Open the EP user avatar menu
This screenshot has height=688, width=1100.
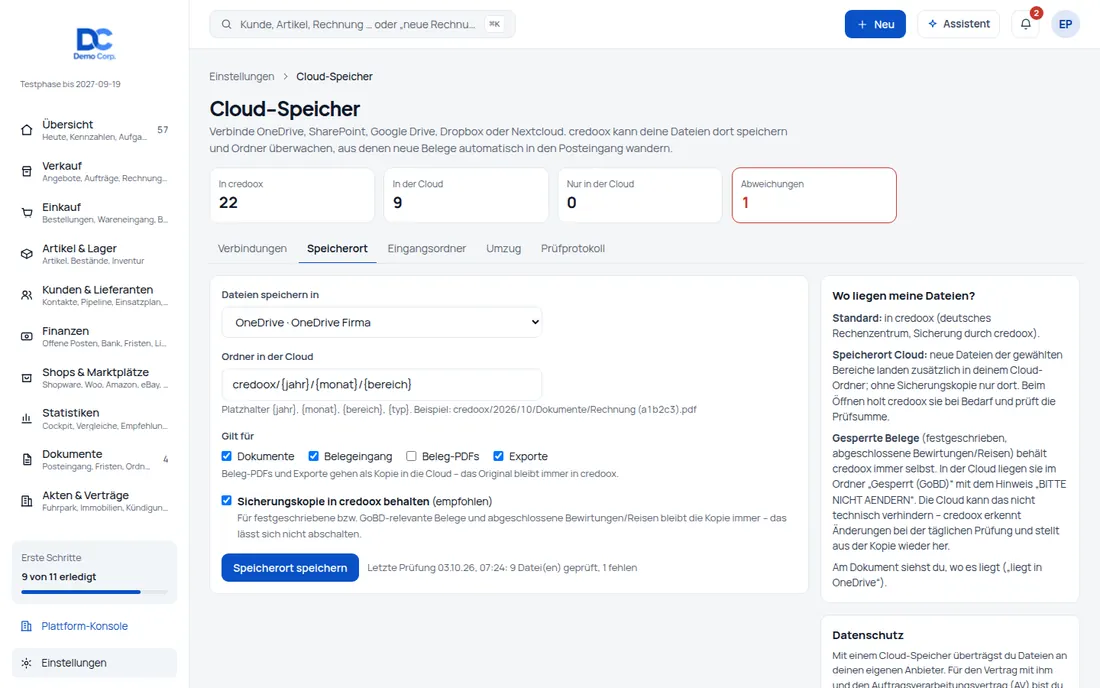[x=1065, y=24]
